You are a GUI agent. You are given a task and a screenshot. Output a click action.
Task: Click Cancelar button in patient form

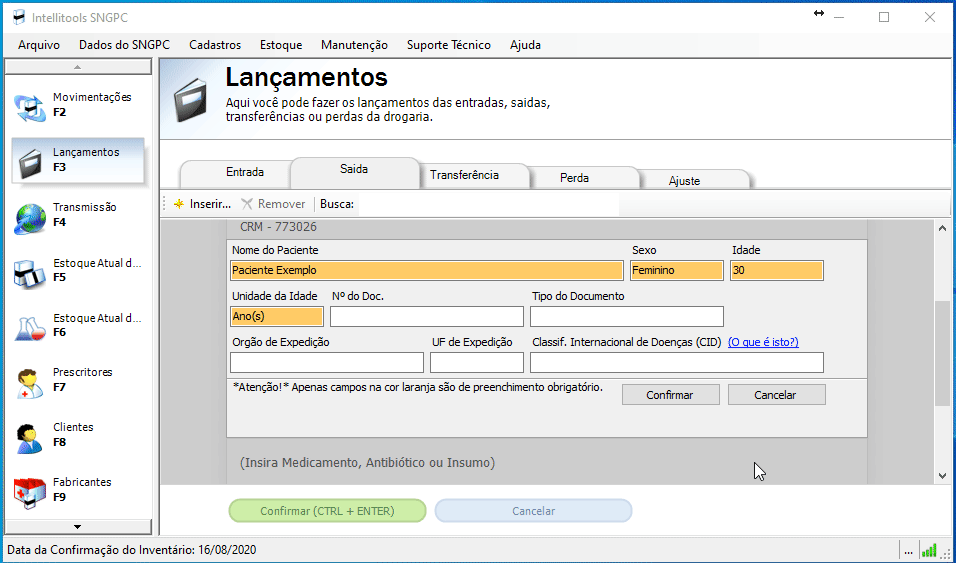coord(776,395)
